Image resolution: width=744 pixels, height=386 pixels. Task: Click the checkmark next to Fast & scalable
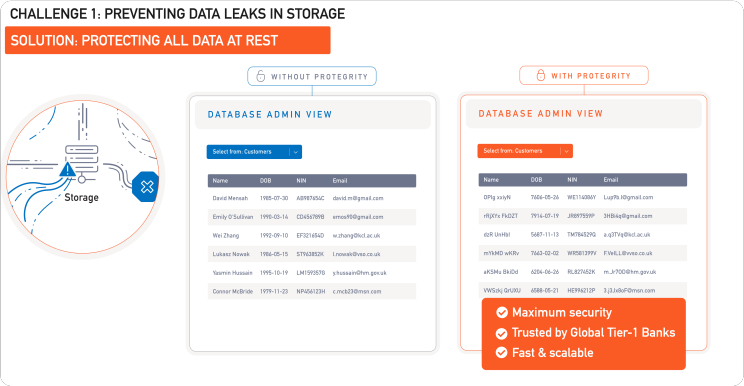click(502, 352)
